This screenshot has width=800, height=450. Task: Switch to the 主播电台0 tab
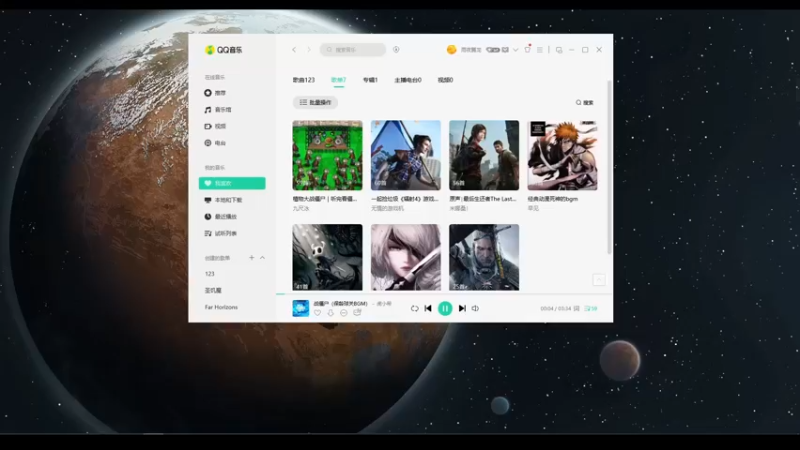(x=408, y=80)
